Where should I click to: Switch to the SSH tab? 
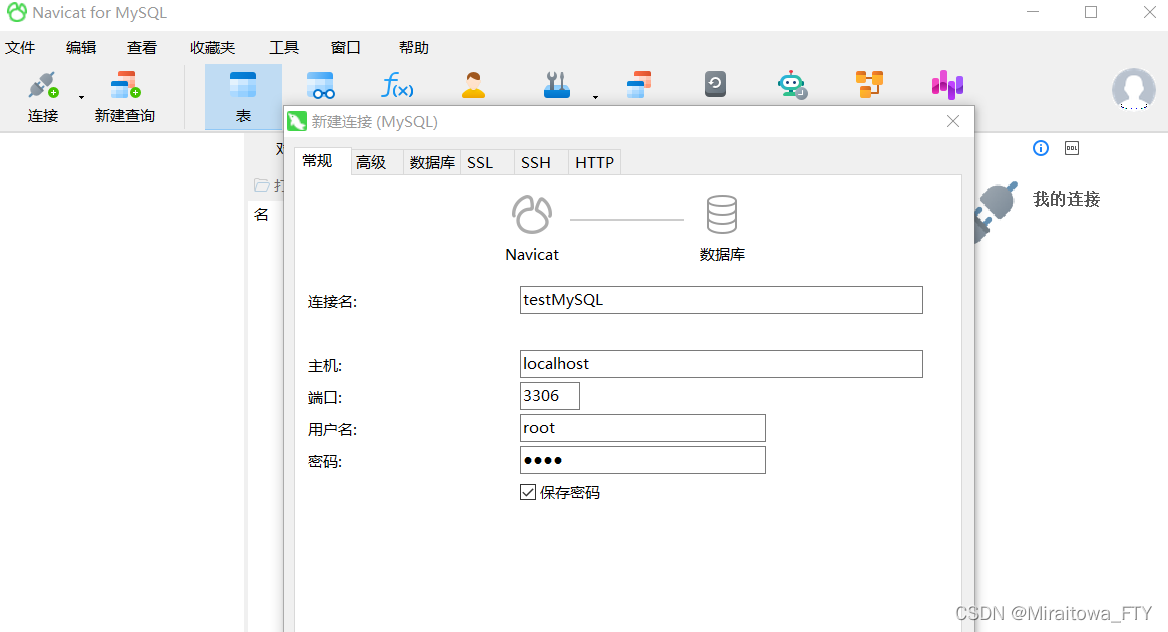coord(536,161)
